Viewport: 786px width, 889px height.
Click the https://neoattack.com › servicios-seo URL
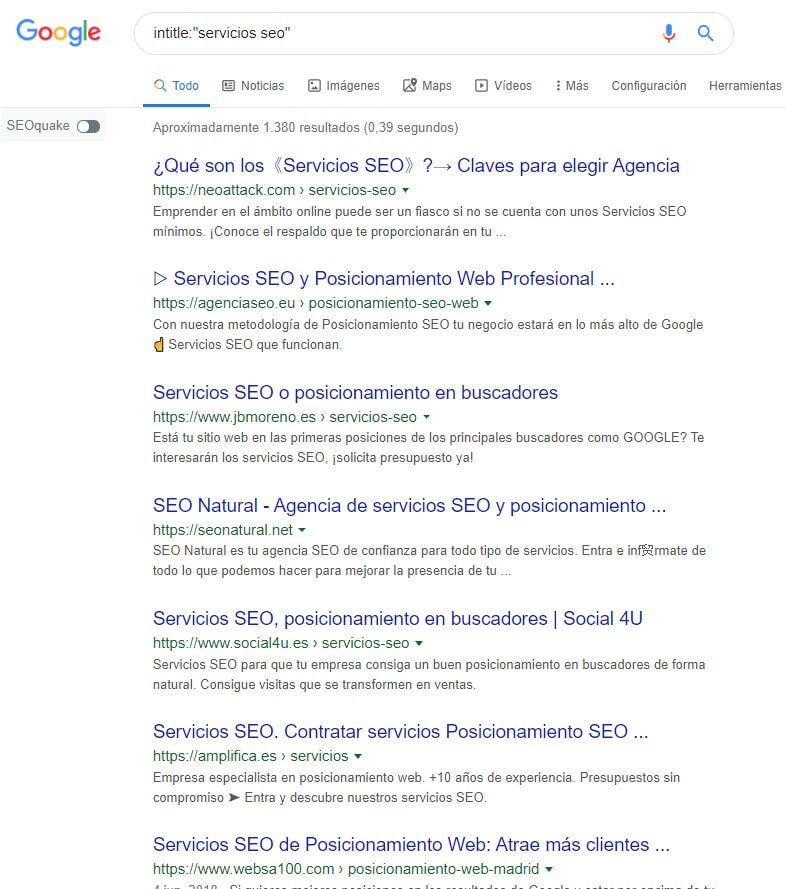[274, 190]
